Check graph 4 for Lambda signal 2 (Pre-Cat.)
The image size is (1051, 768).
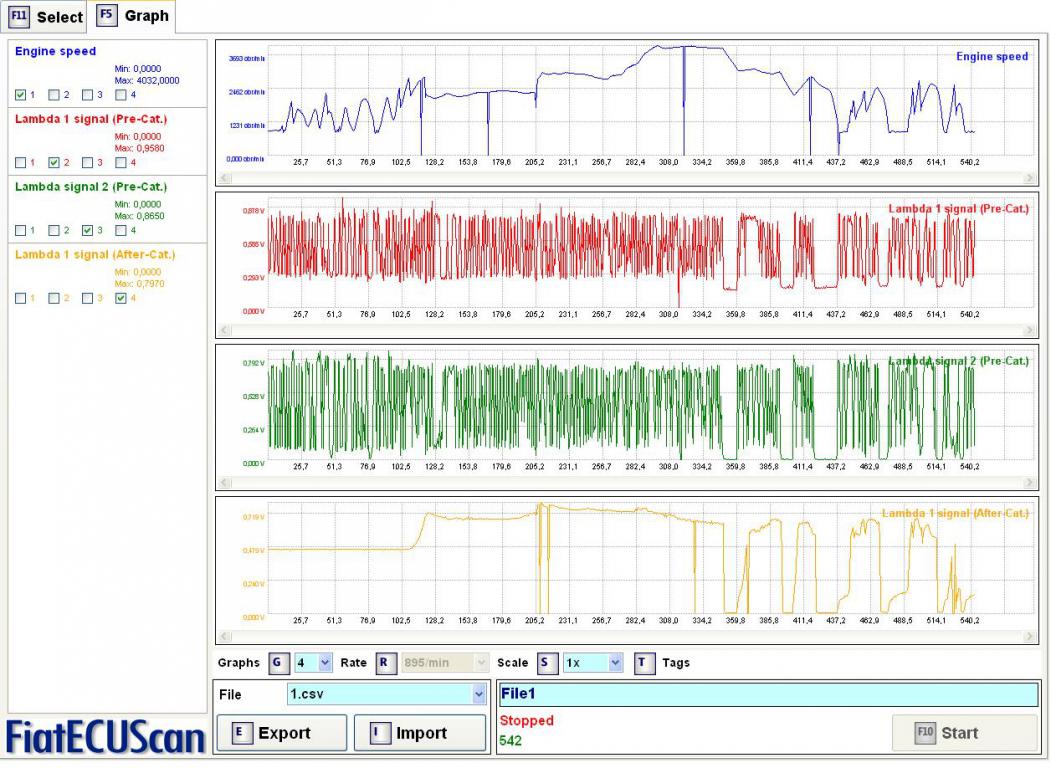pyautogui.click(x=121, y=231)
